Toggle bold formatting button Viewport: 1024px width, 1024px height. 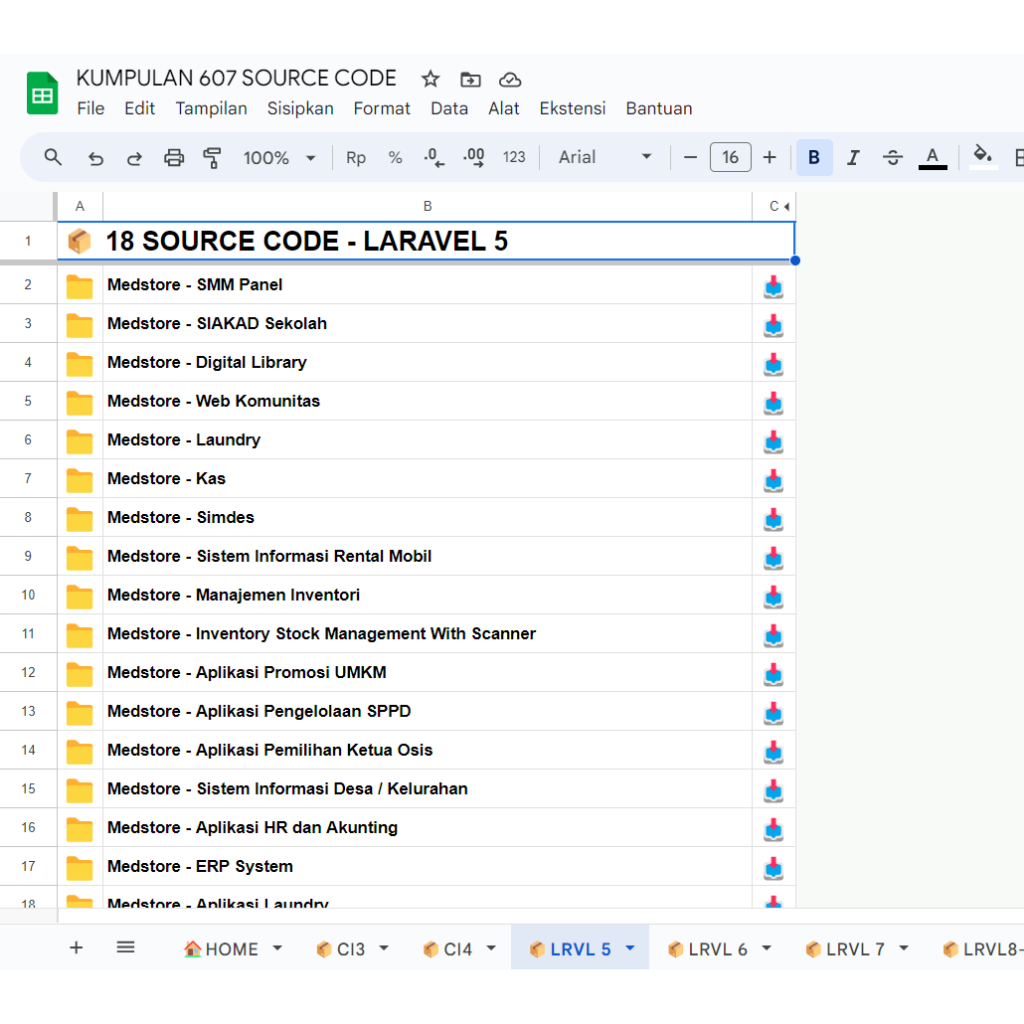click(x=814, y=158)
